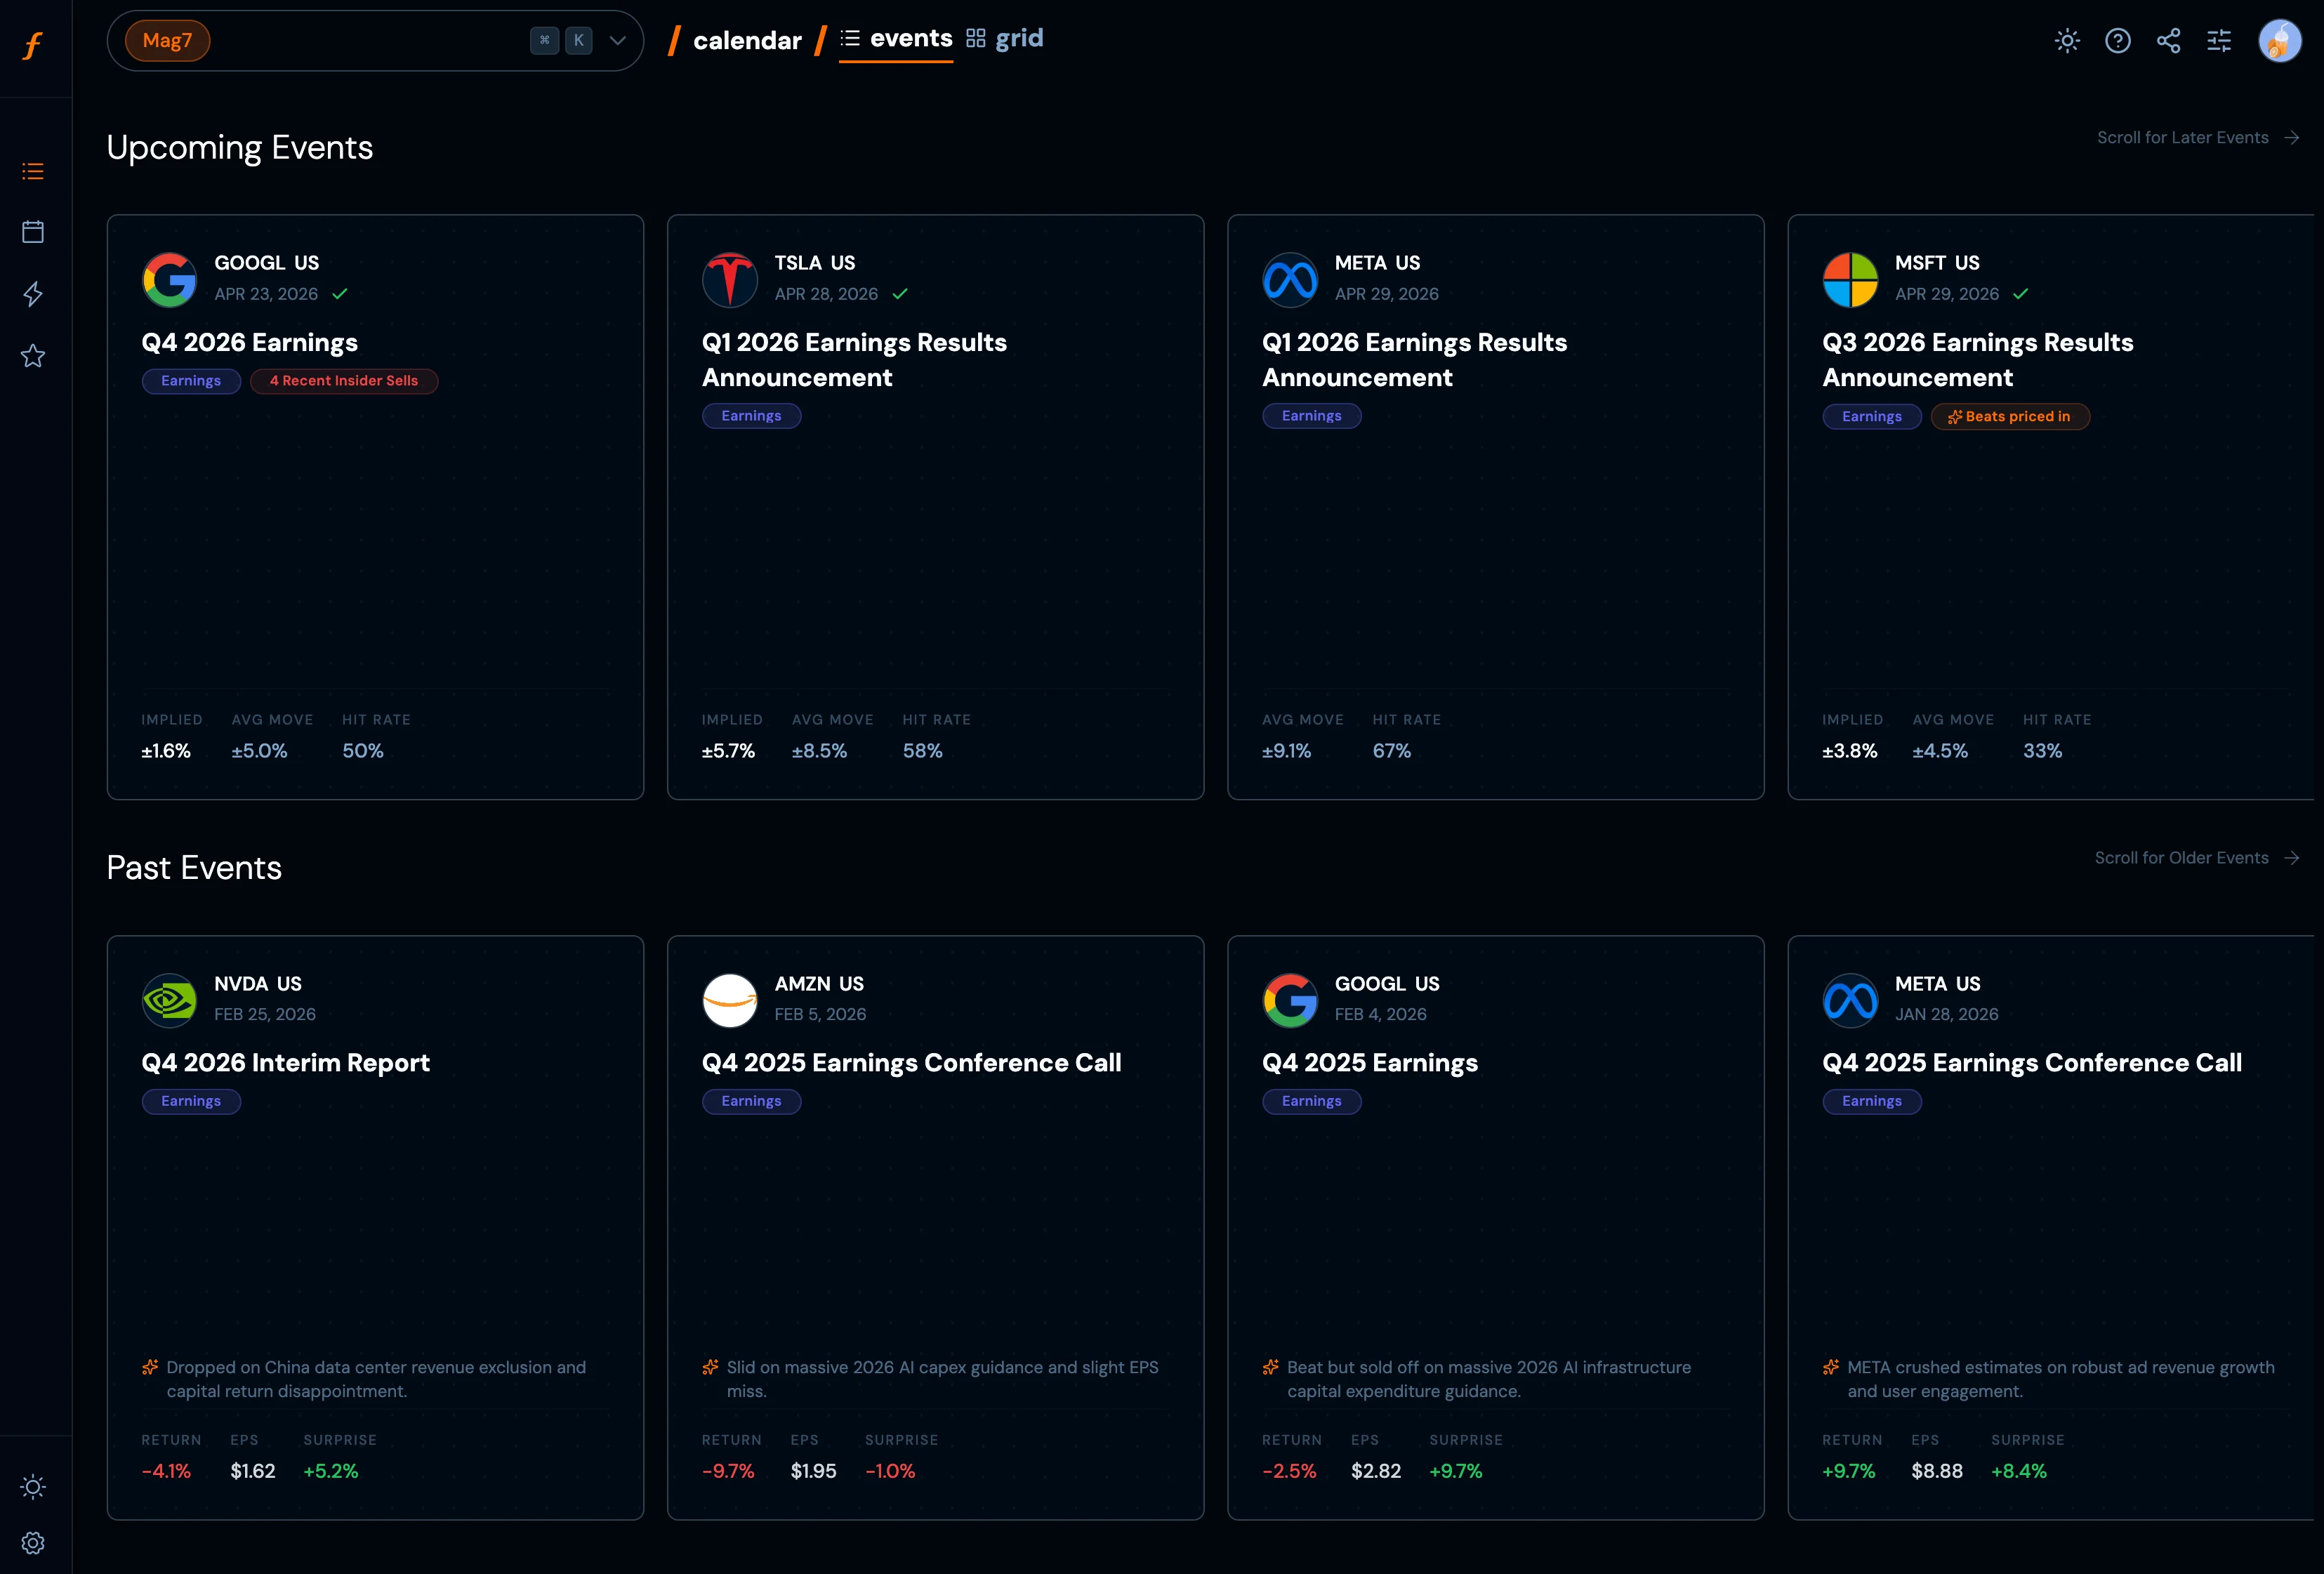Toggle brightness icon at sidebar bottom

33,1488
